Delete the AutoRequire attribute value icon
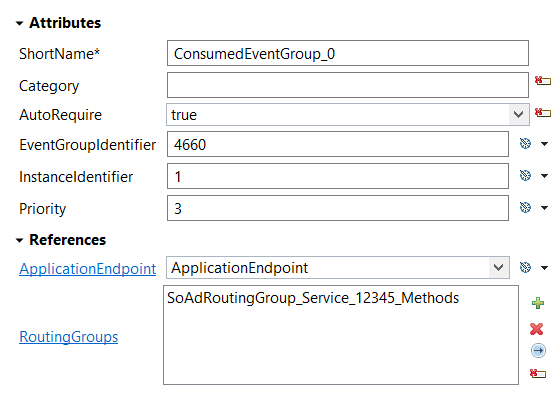This screenshot has height=399, width=560. click(542, 113)
